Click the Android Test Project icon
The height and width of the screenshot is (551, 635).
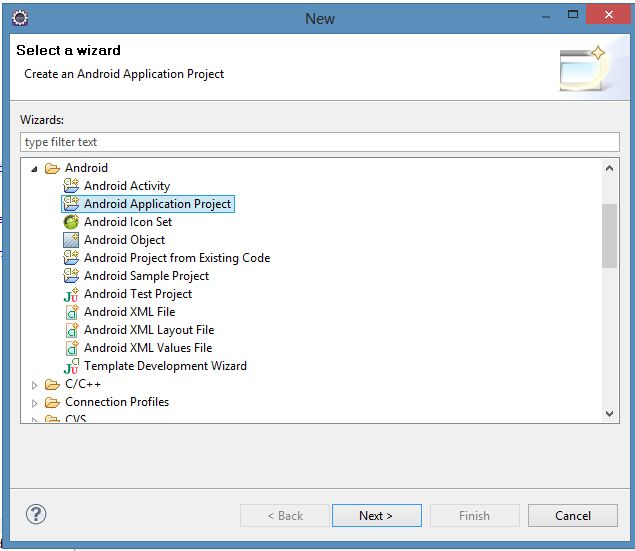71,294
